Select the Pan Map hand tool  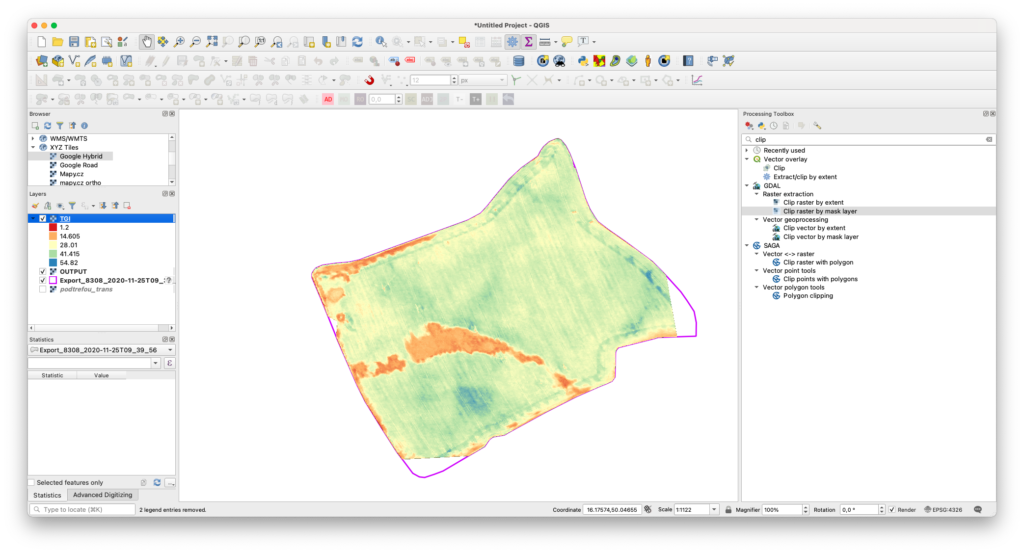[x=146, y=42]
